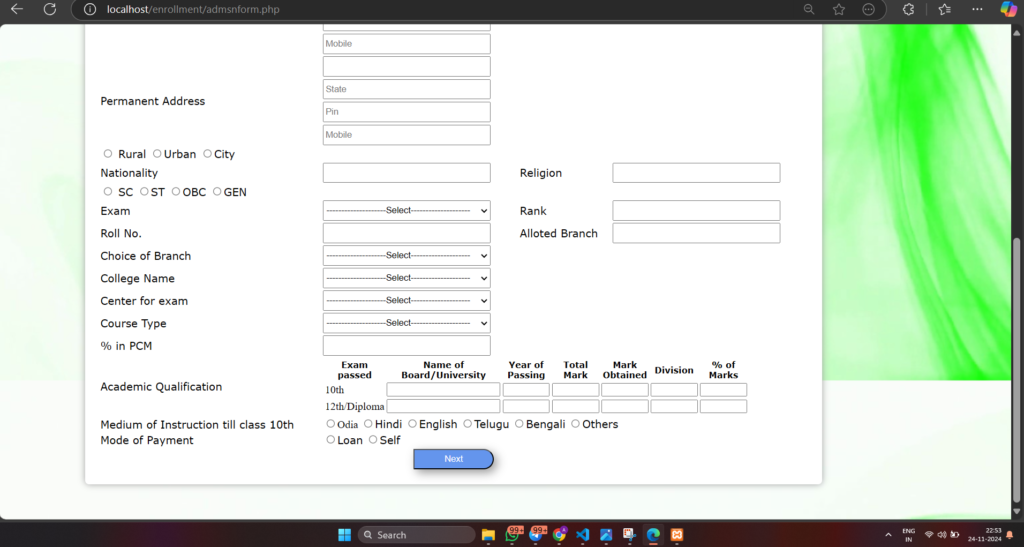Select the Rural radio option
The image size is (1024, 547).
pyautogui.click(x=108, y=154)
